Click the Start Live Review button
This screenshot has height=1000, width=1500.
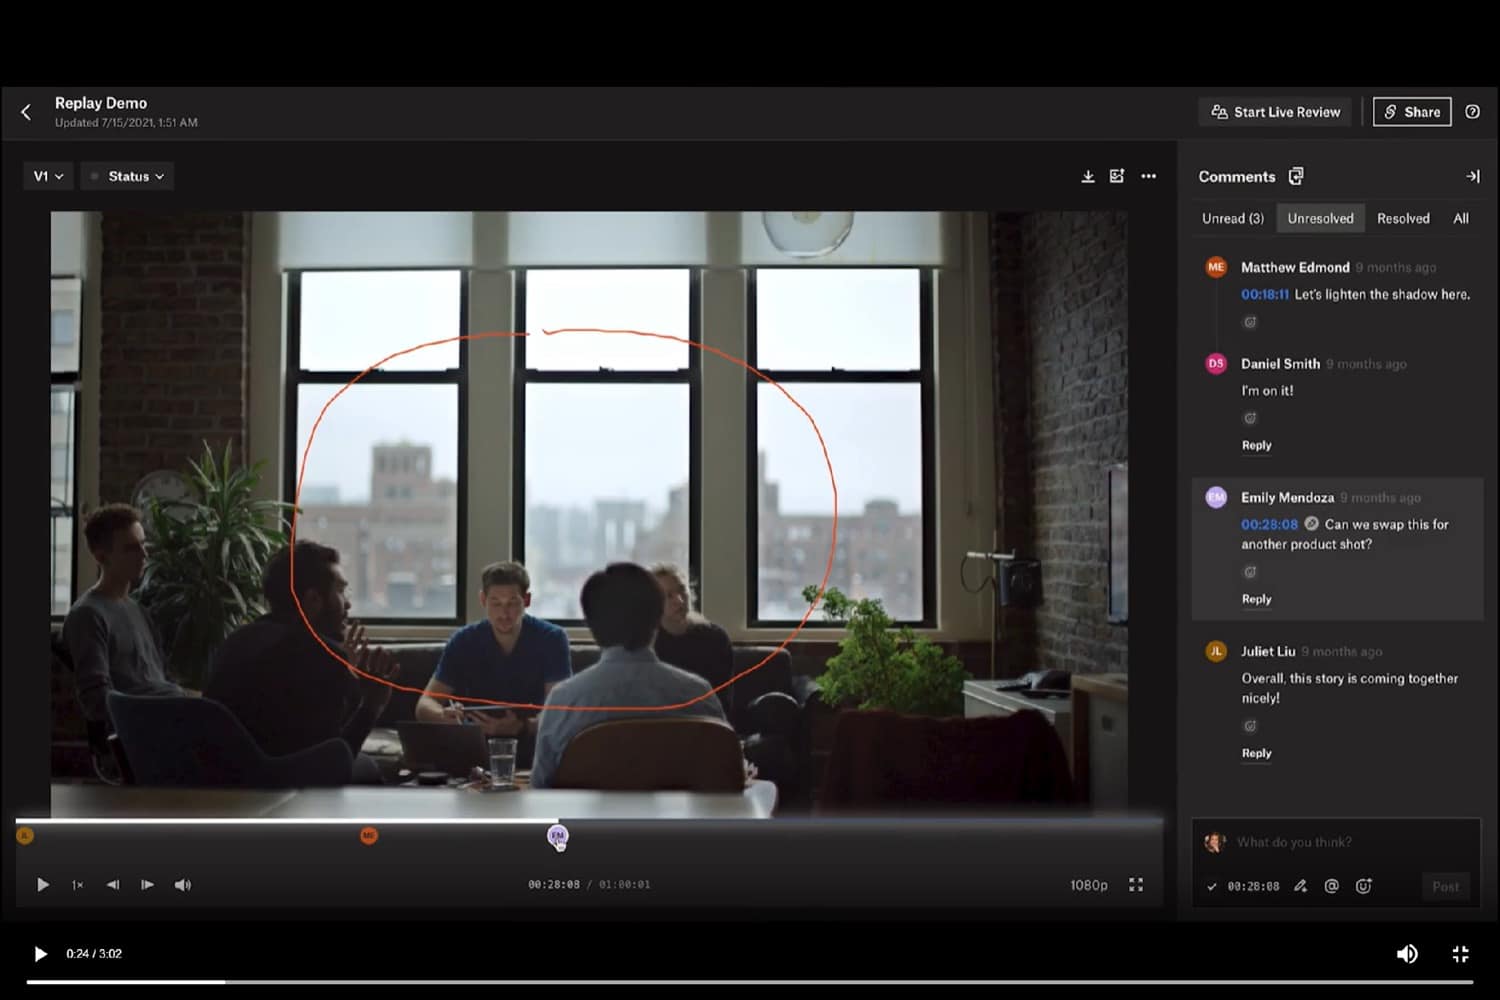coord(1275,112)
